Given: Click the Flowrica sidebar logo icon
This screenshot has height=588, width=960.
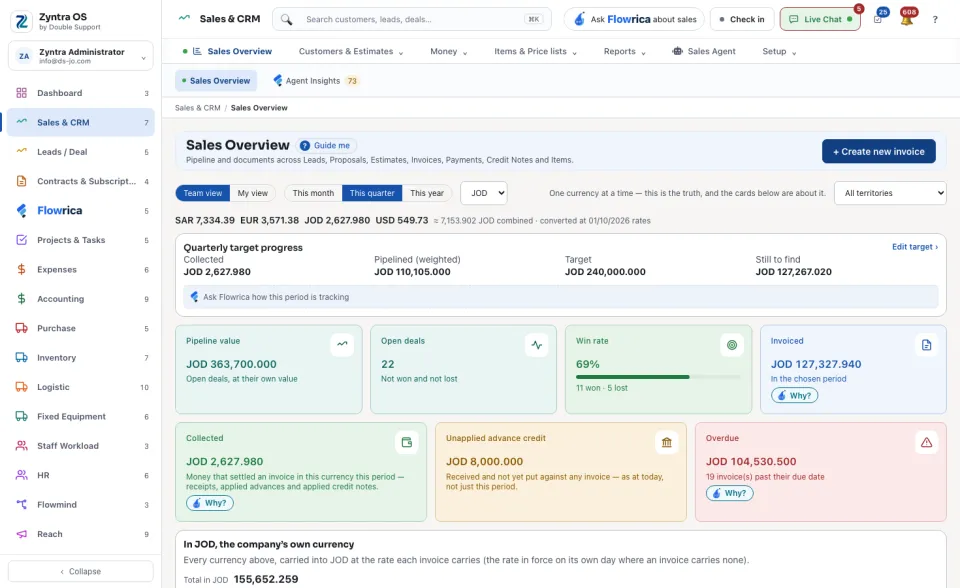Looking at the screenshot, I should (21, 211).
